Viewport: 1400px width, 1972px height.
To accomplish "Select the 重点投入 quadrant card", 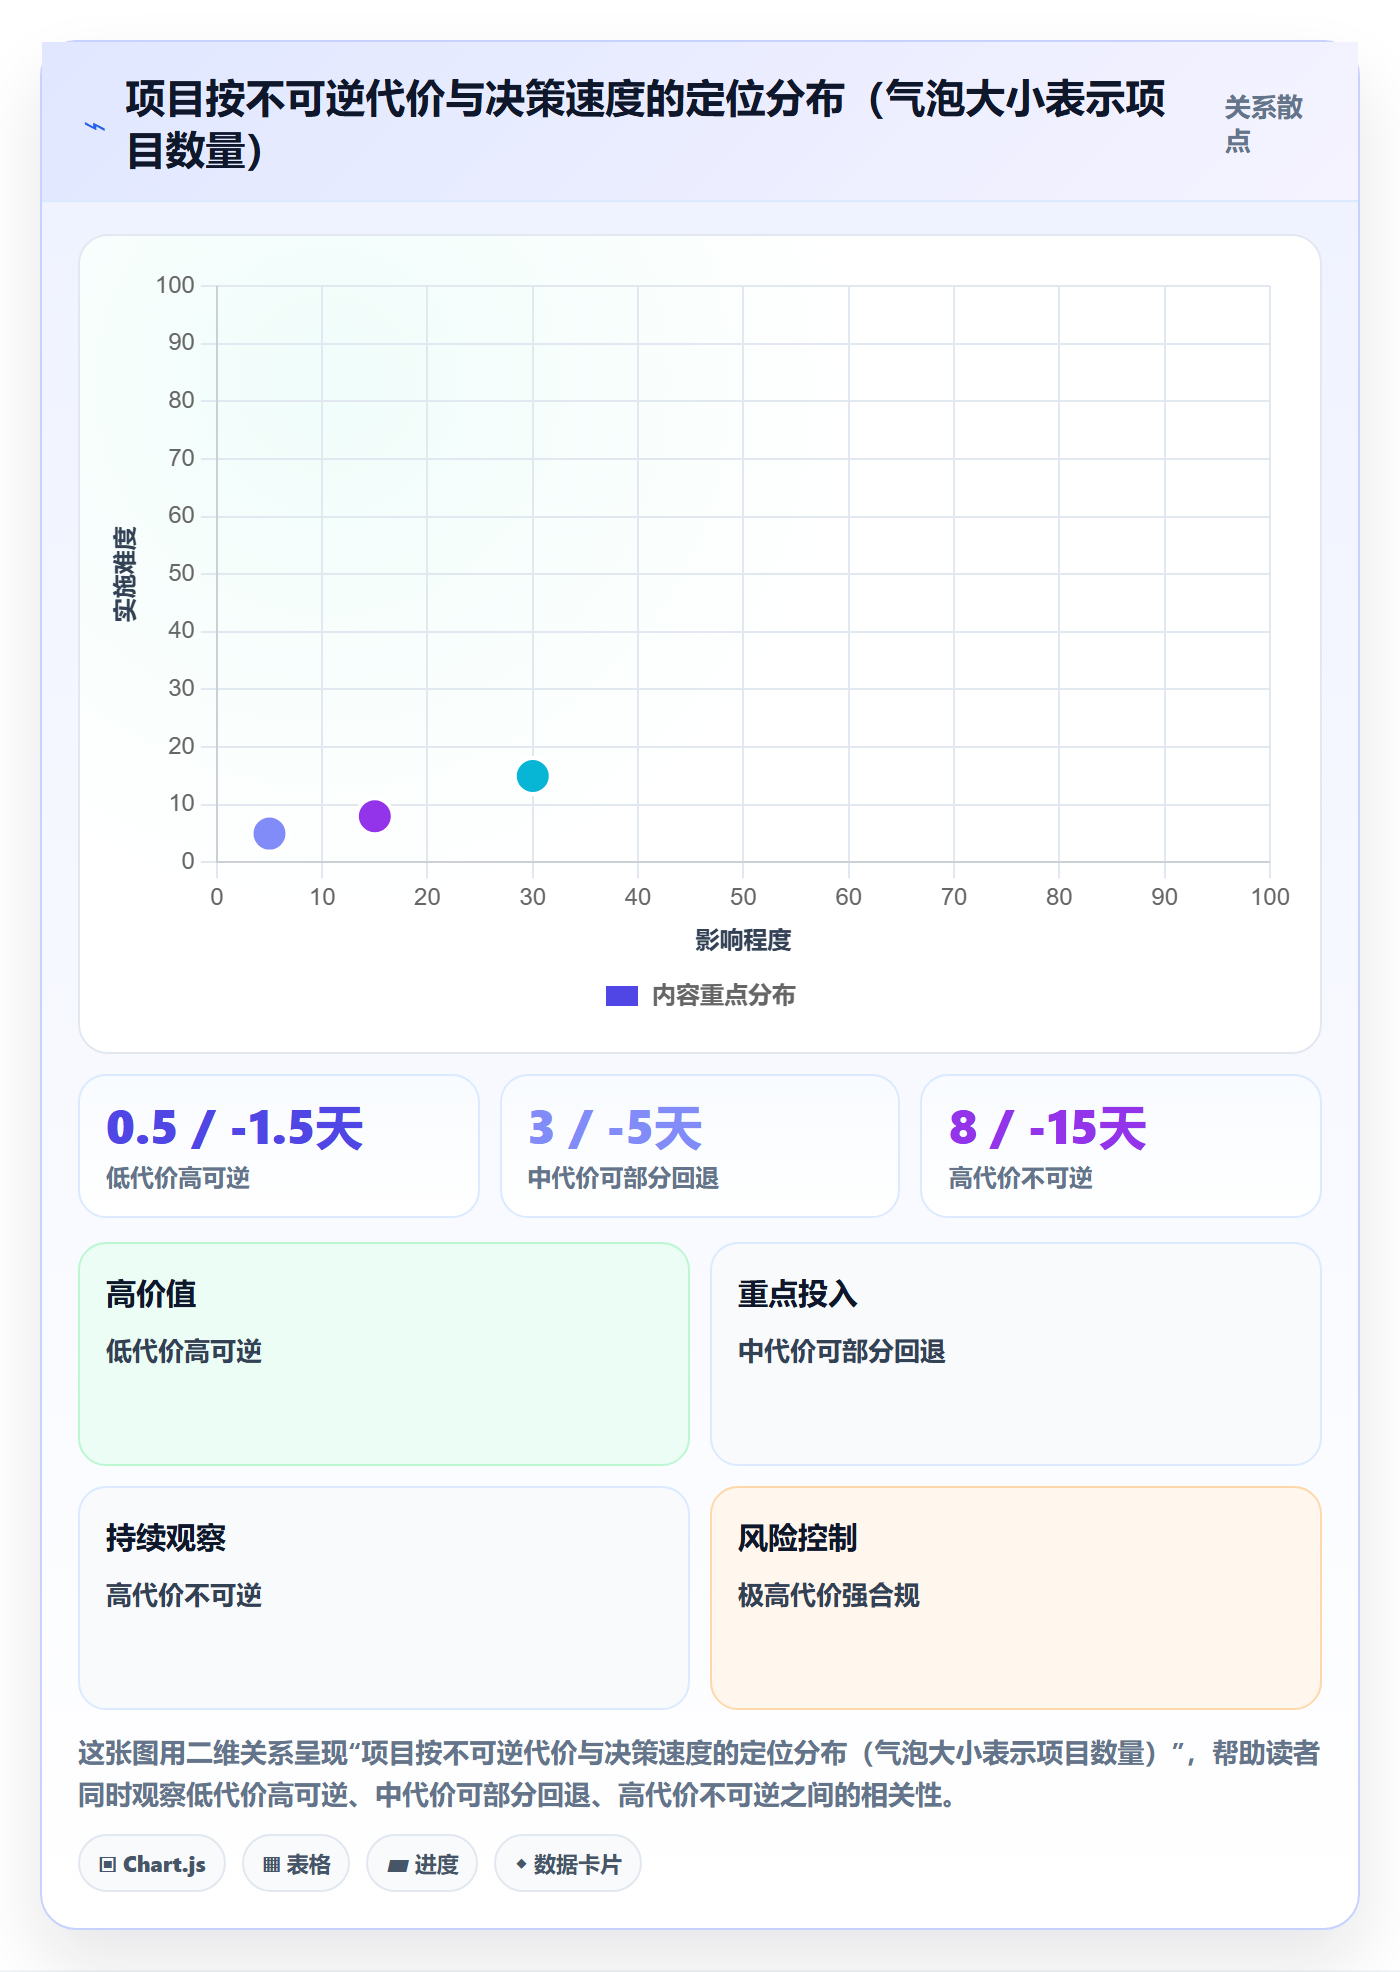I will pyautogui.click(x=1016, y=1354).
